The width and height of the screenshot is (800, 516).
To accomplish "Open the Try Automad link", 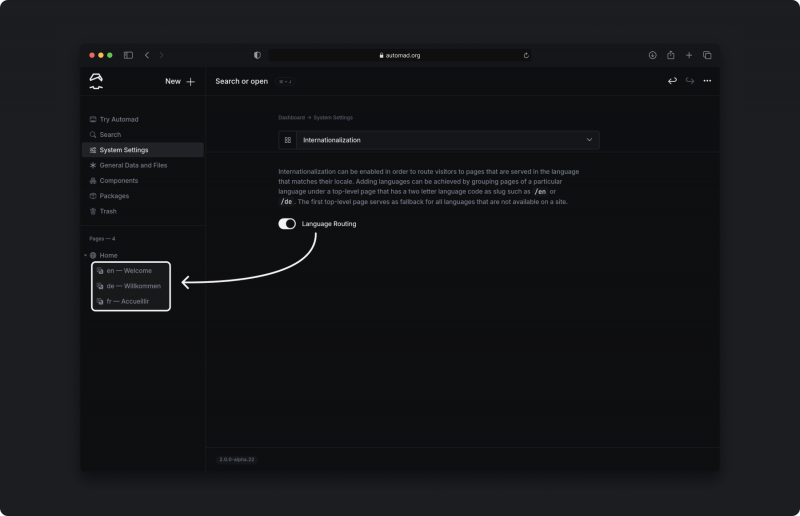I will (119, 119).
